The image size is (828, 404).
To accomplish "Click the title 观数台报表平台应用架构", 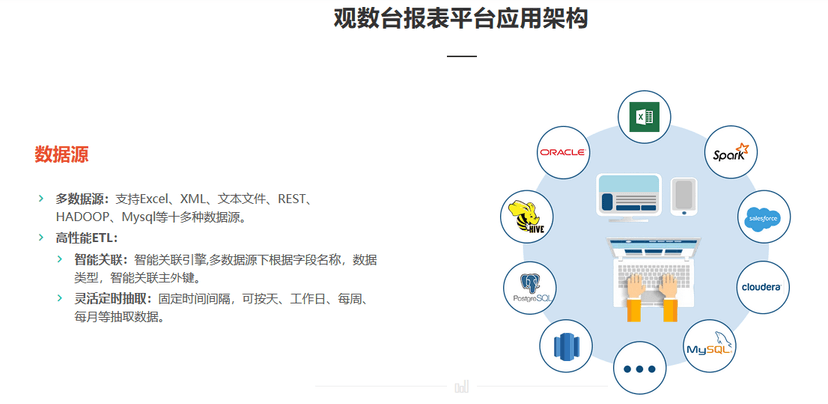I will [460, 18].
